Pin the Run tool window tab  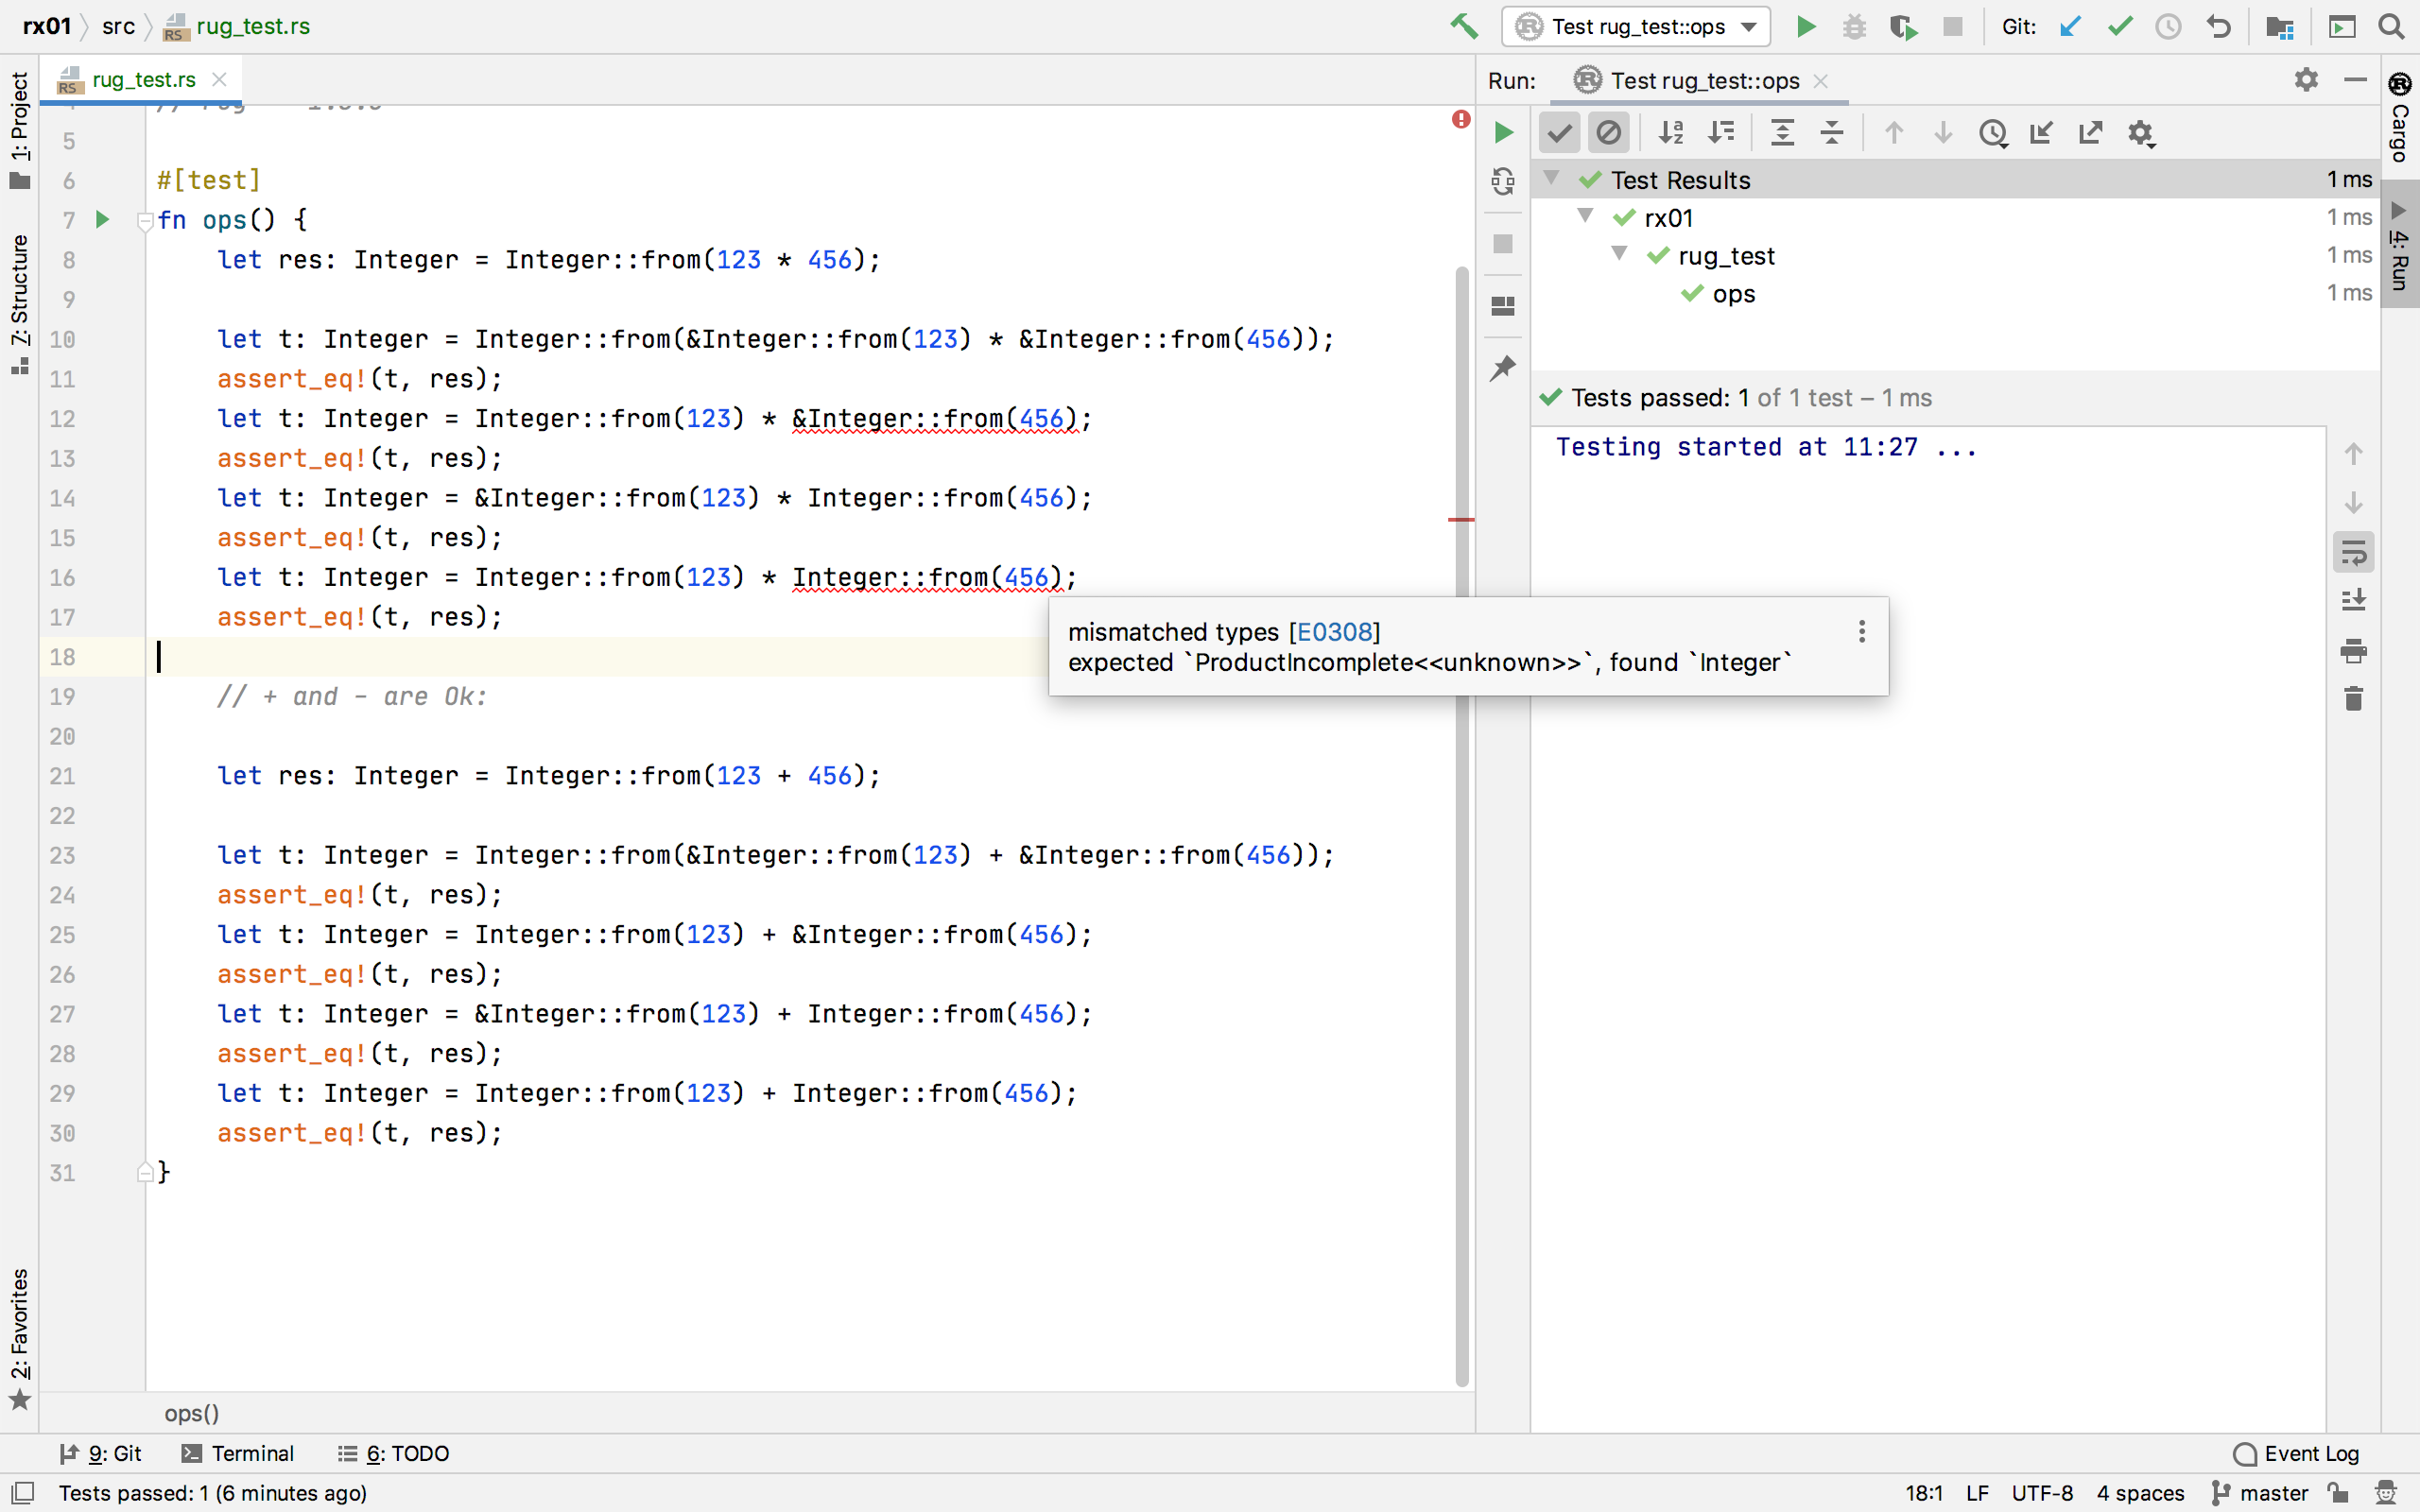click(x=1502, y=368)
